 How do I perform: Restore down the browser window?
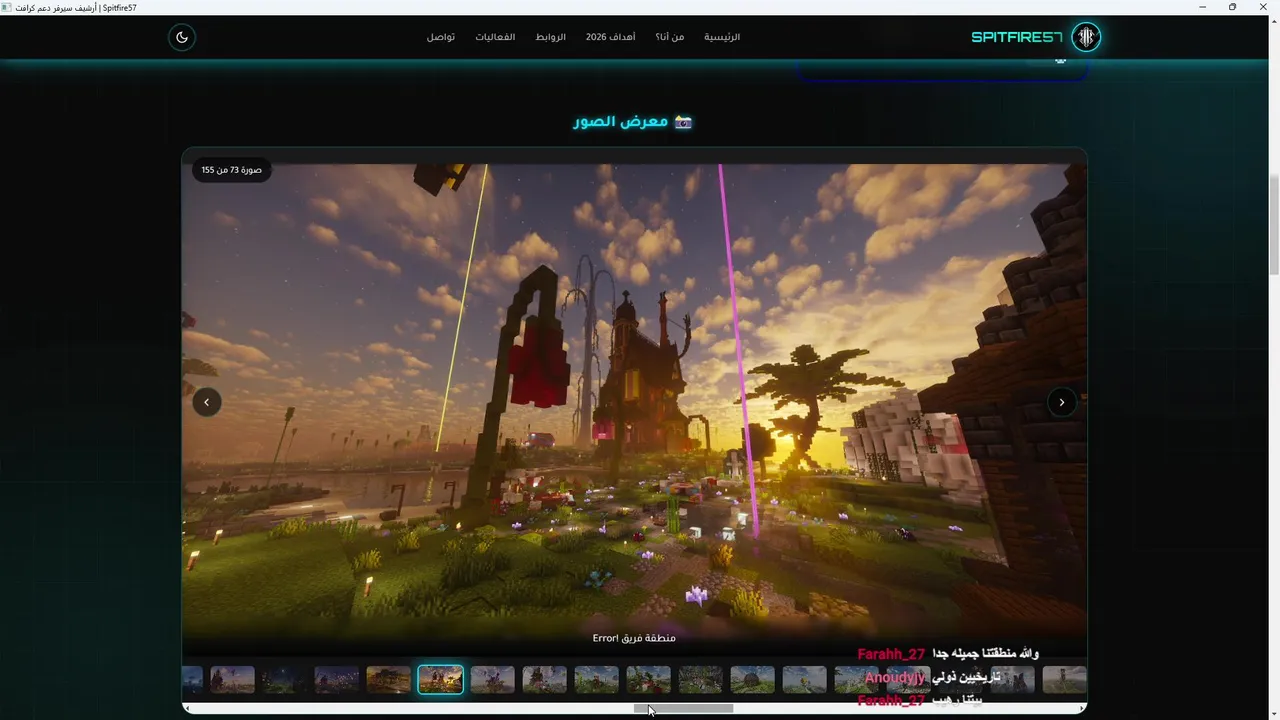click(1232, 7)
